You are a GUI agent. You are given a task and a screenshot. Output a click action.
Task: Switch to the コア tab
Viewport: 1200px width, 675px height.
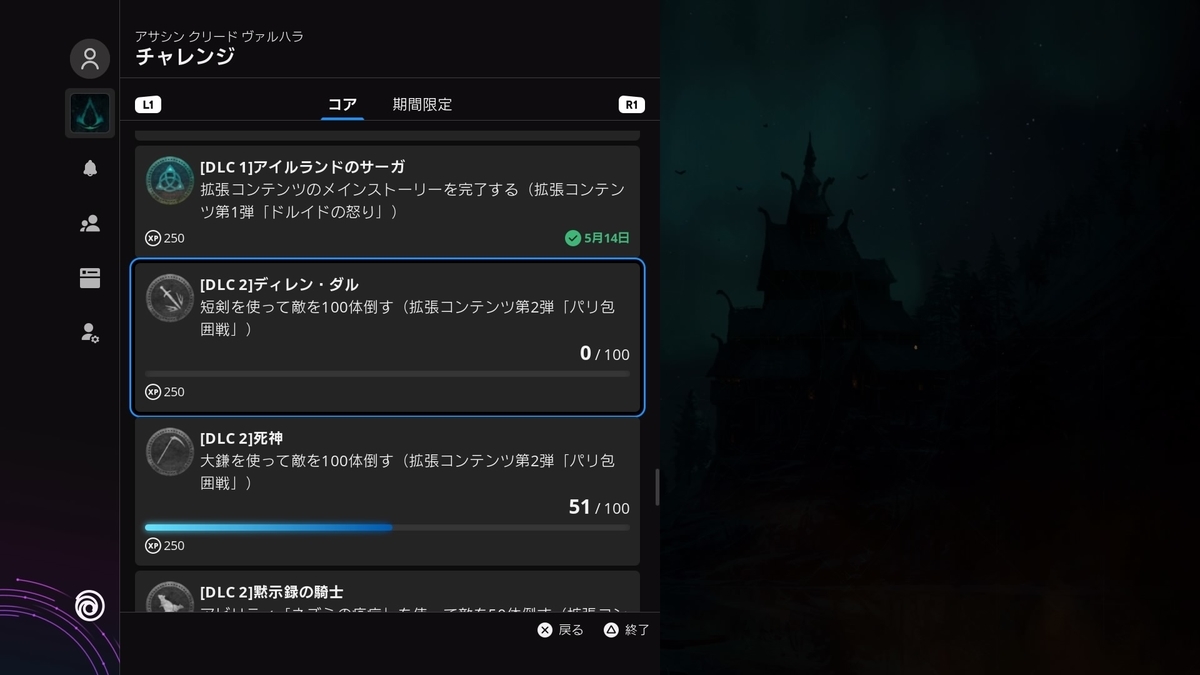point(342,104)
